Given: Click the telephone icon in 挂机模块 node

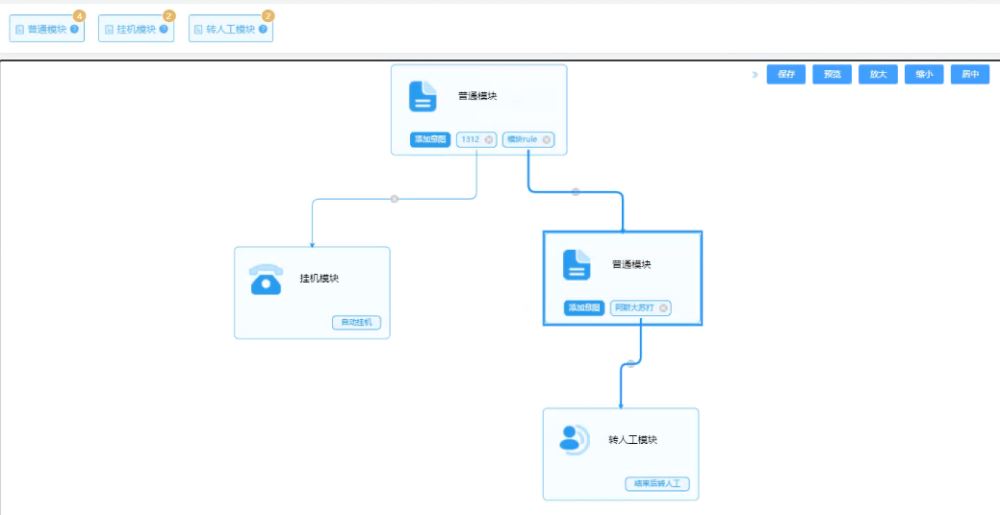Looking at the screenshot, I should tap(266, 280).
